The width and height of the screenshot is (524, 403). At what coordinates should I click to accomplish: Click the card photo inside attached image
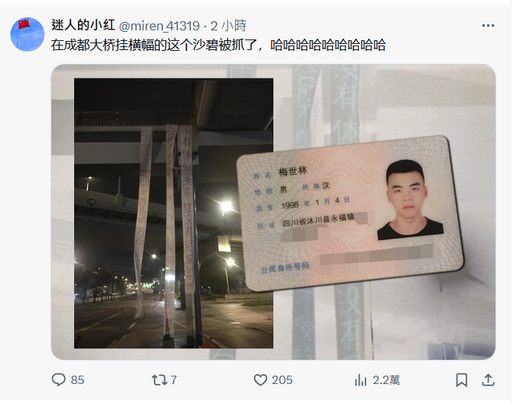click(350, 212)
